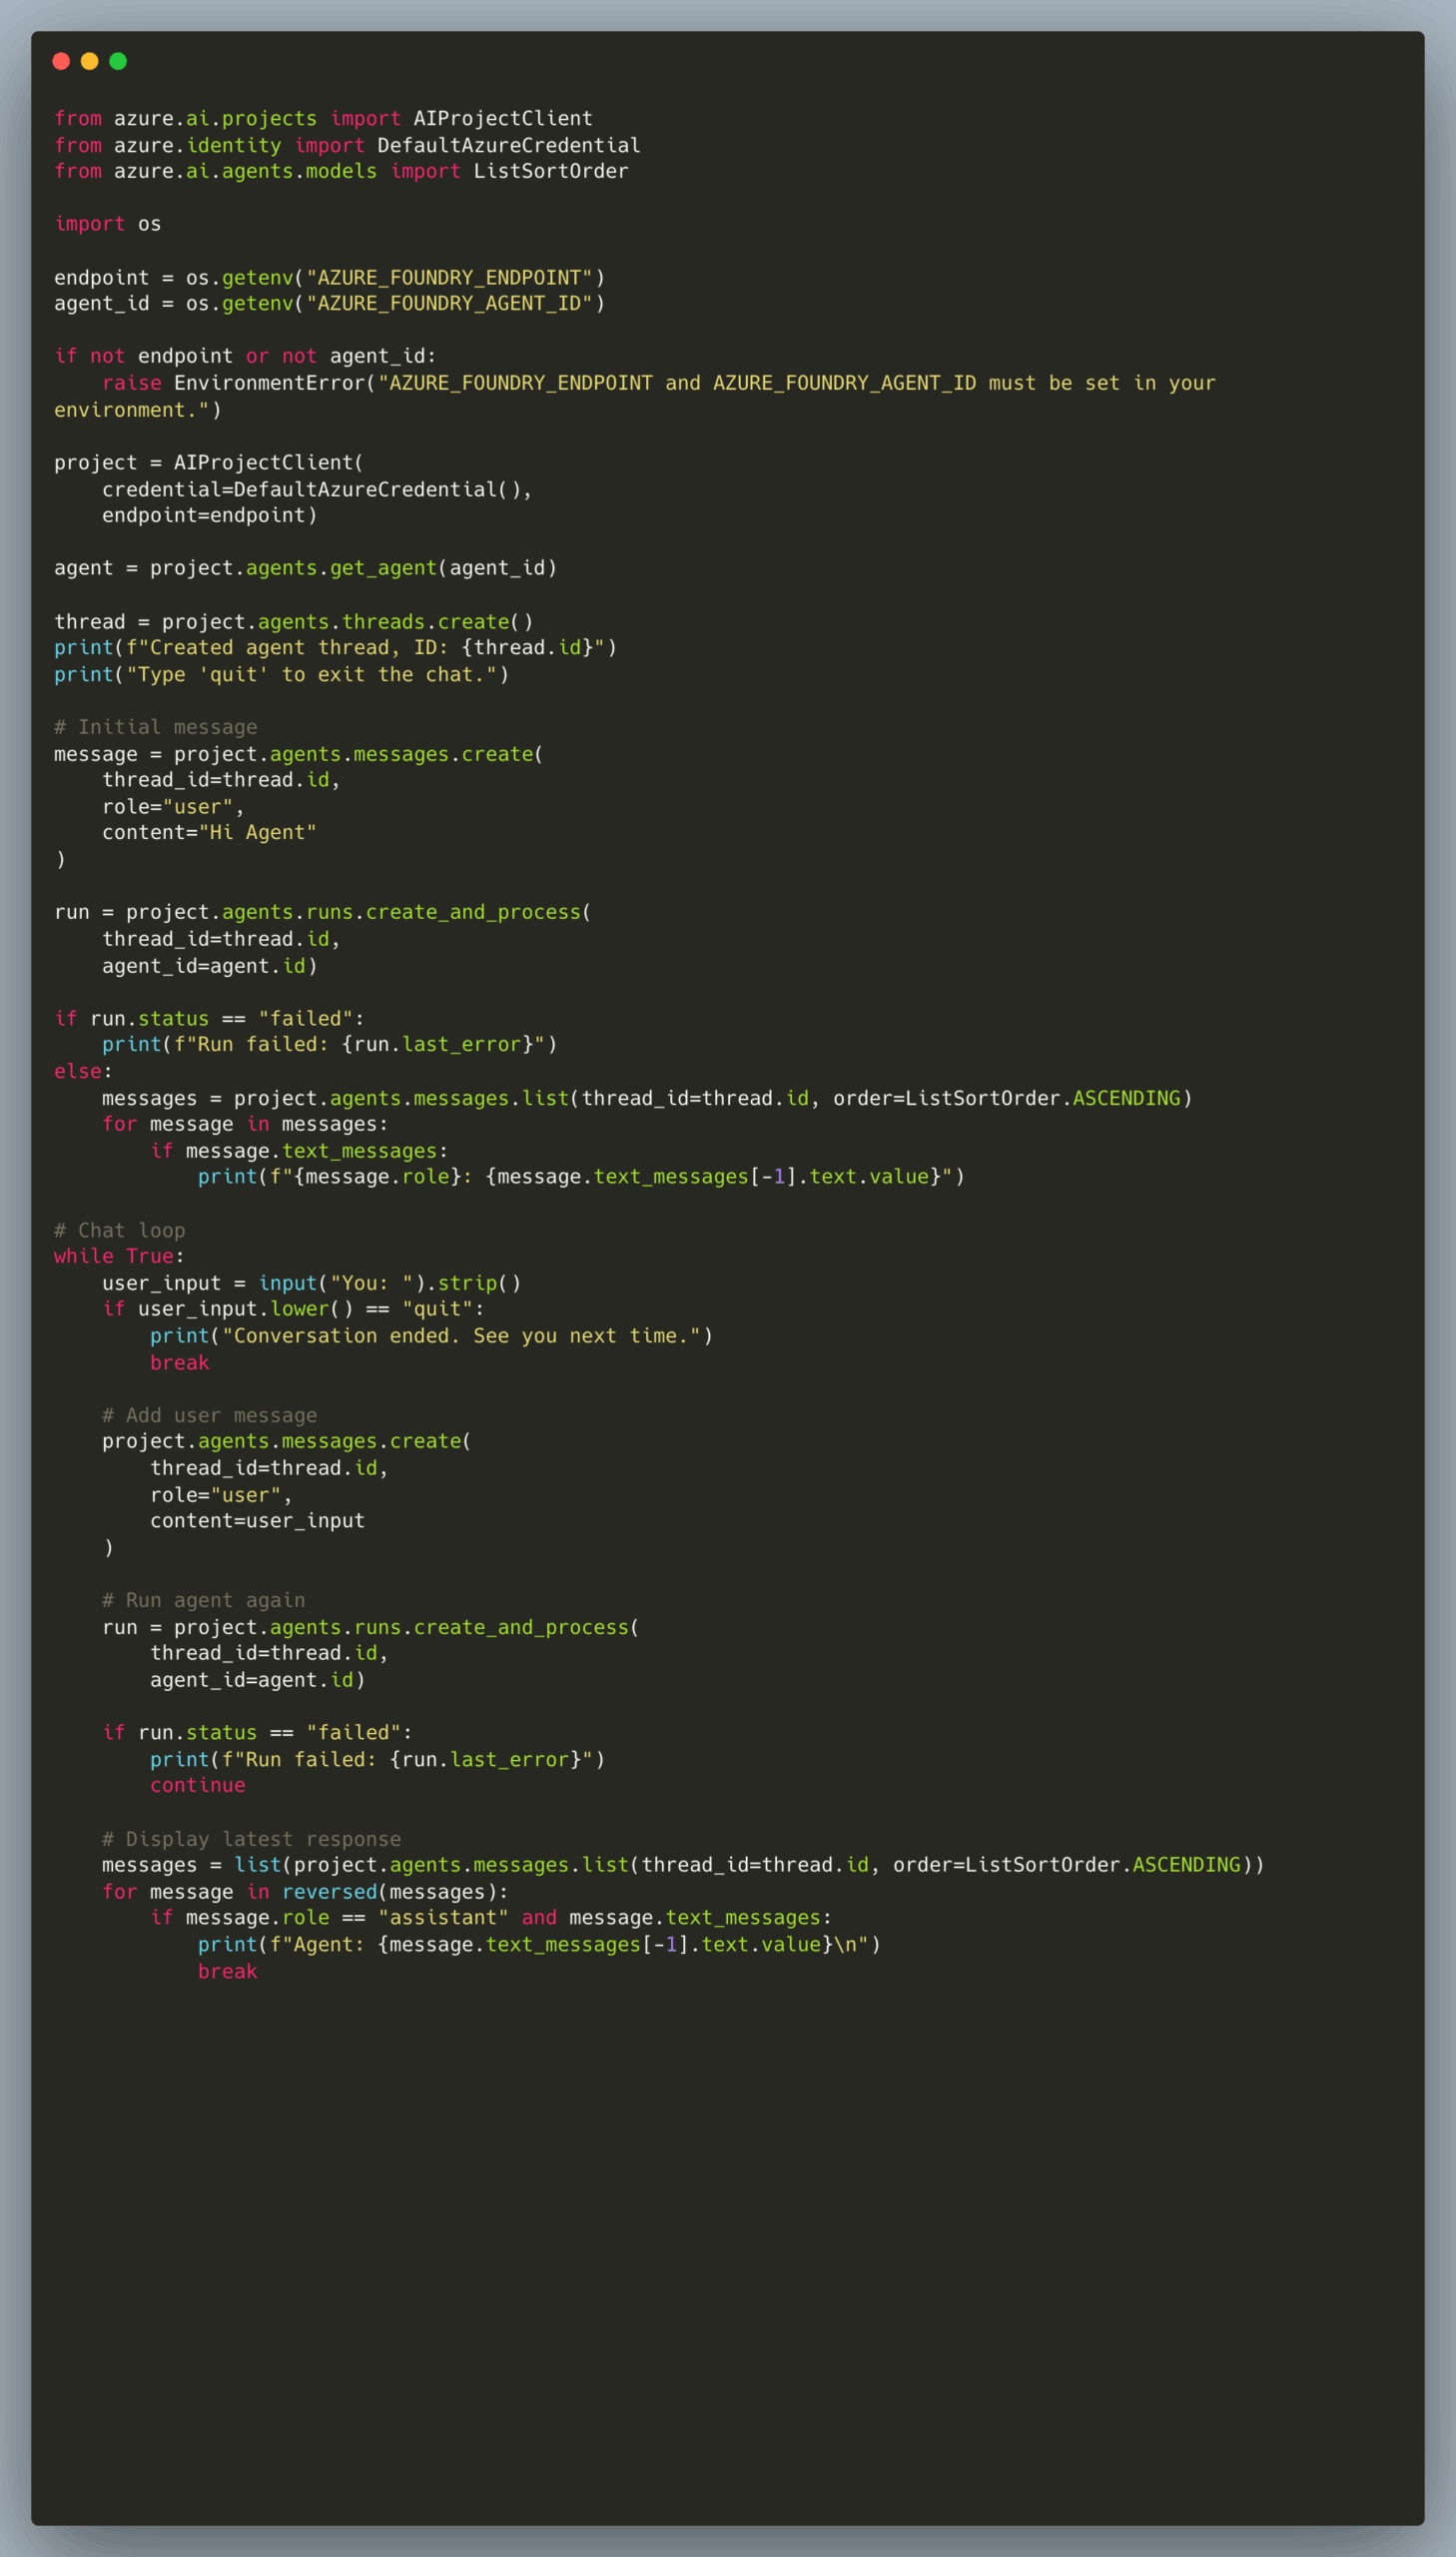Click the "Type 'quit' to exit" print string

click(311, 675)
